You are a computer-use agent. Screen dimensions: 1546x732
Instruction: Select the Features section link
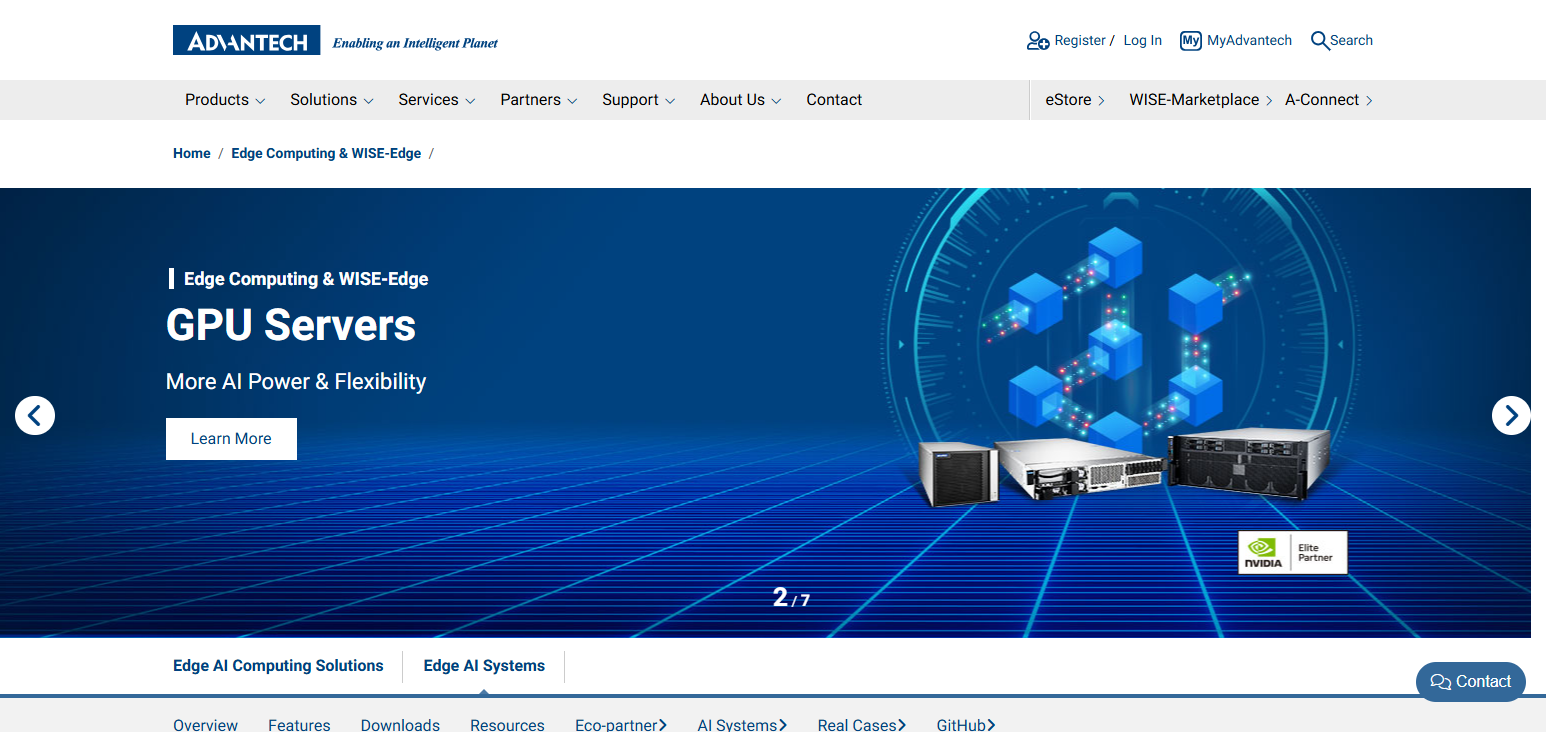click(x=299, y=724)
